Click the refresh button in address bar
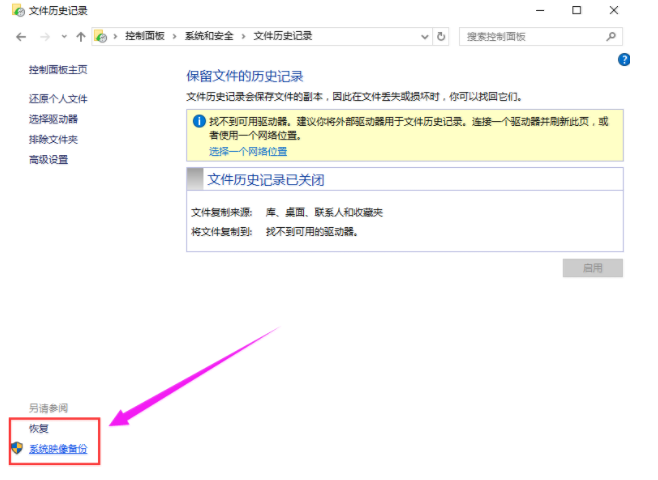 click(442, 36)
